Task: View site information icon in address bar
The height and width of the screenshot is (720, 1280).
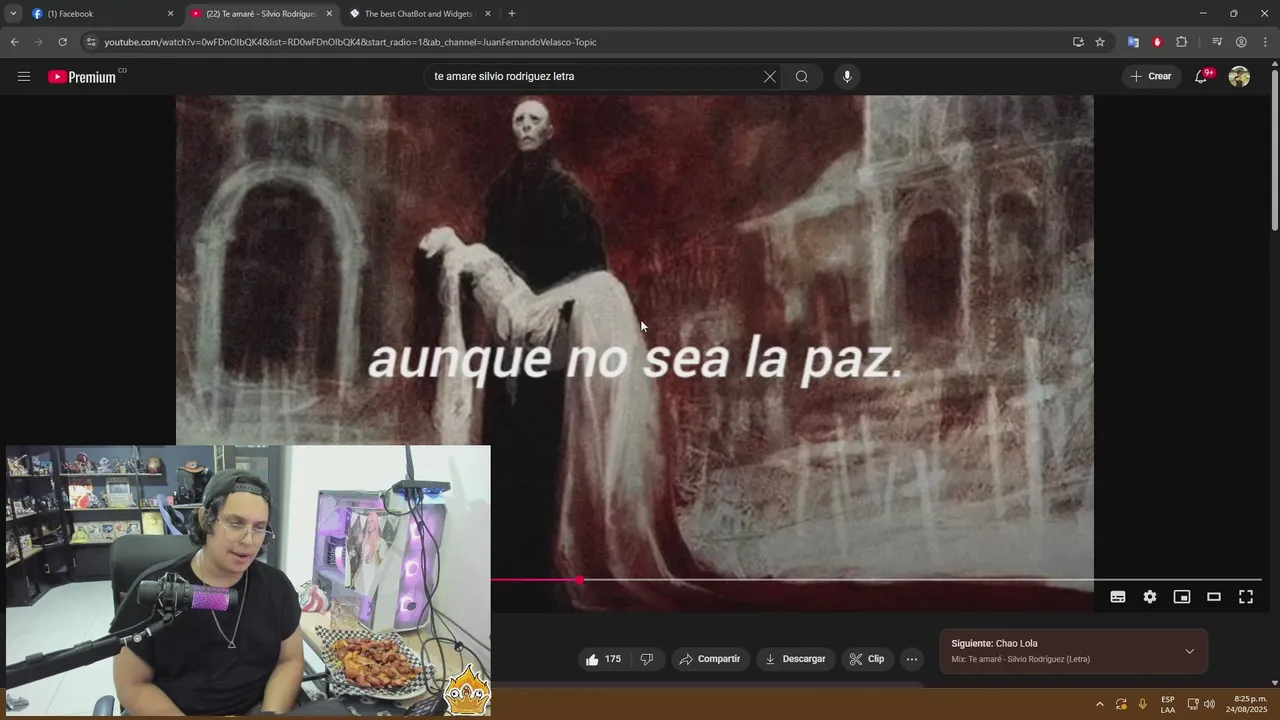Action: point(91,42)
